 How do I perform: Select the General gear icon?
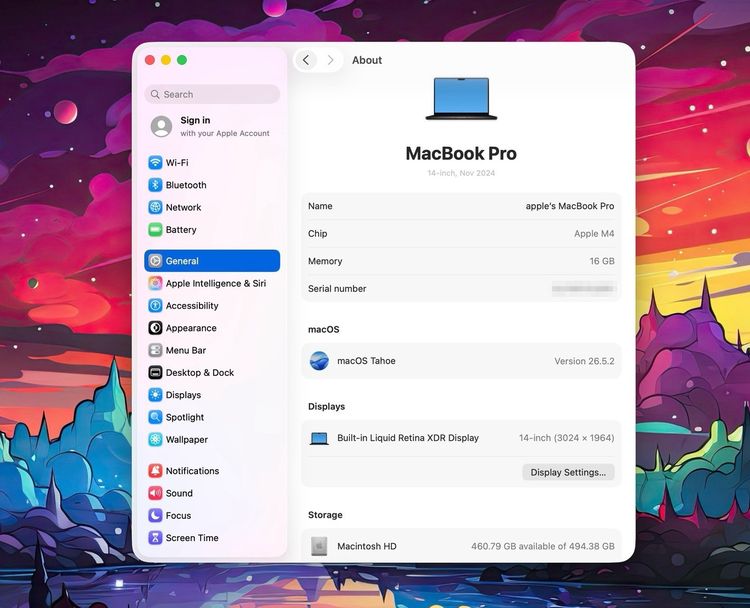pyautogui.click(x=155, y=261)
